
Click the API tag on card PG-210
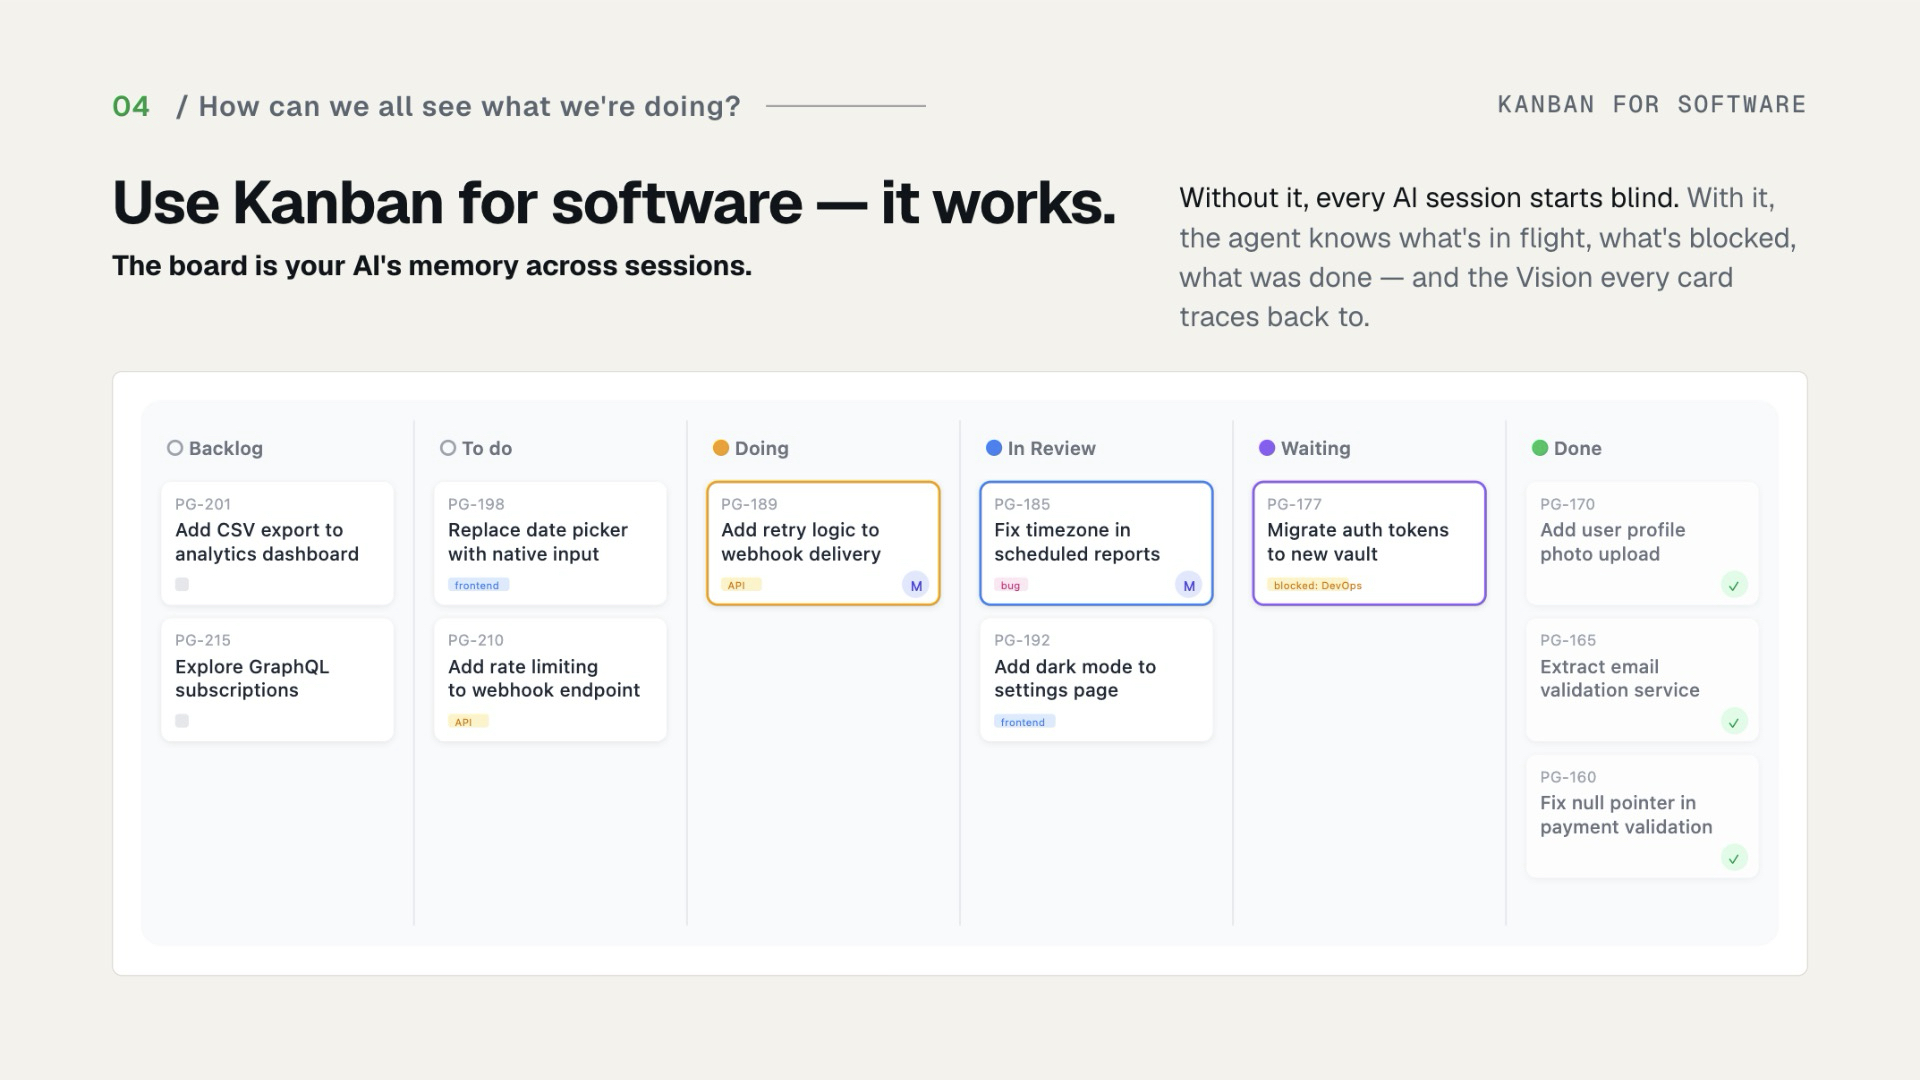tap(468, 722)
